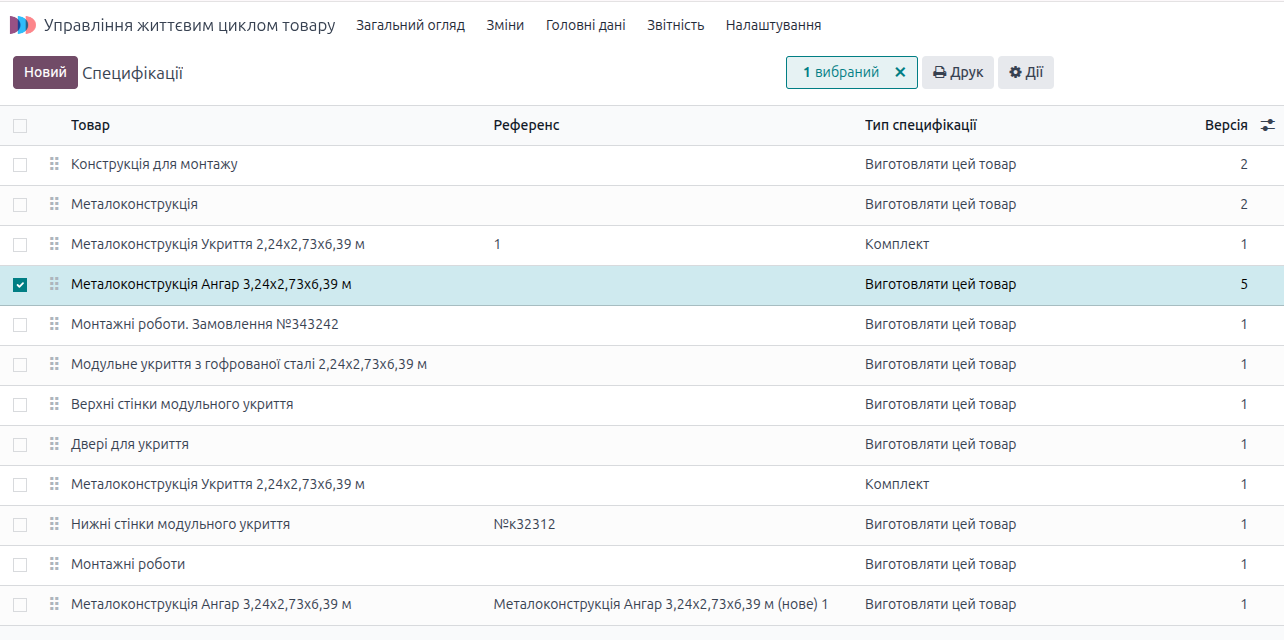Grab drag handle for Конструкція для монтажу row
1284x640 pixels.
[x=54, y=164]
